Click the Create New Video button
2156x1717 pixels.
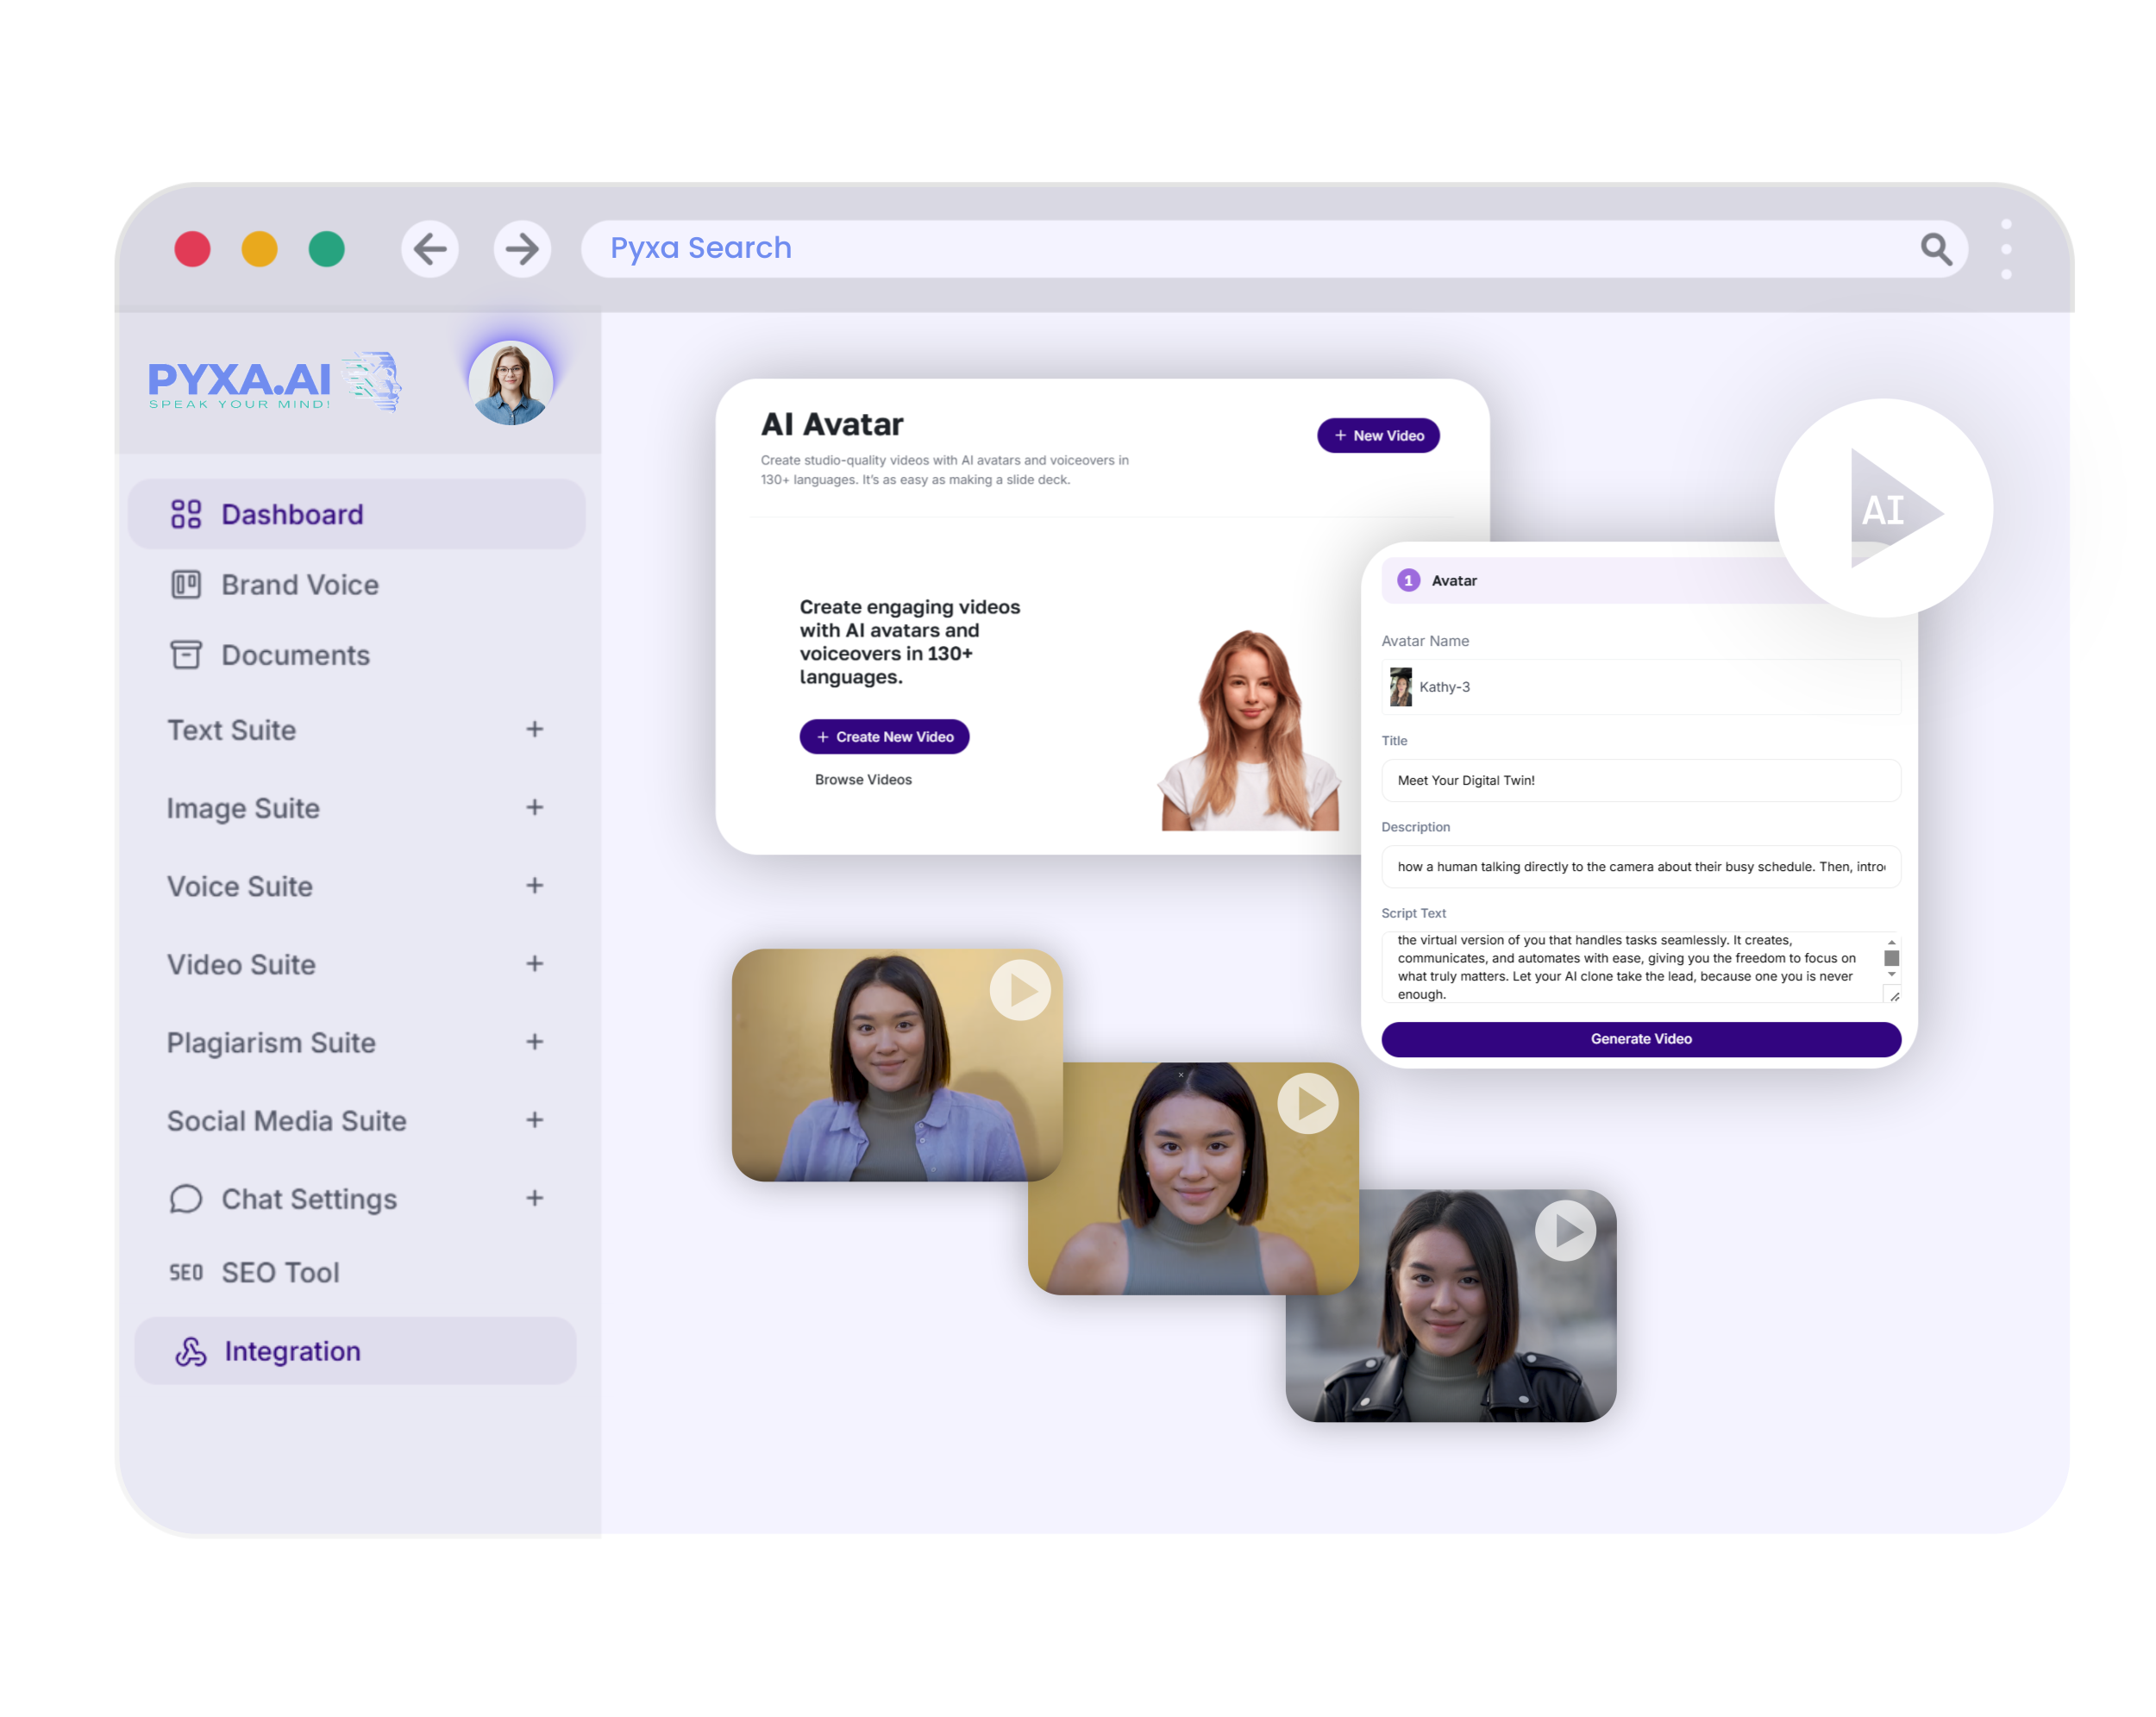[887, 736]
